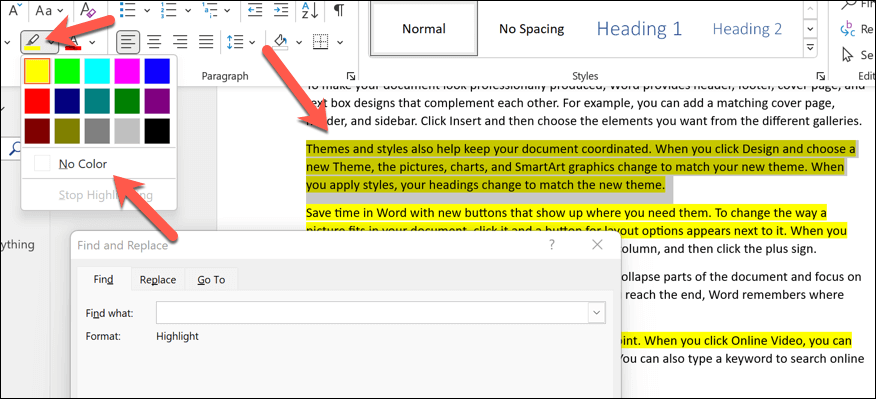
Task: Click the Font Color button with red underline
Action: [73, 42]
